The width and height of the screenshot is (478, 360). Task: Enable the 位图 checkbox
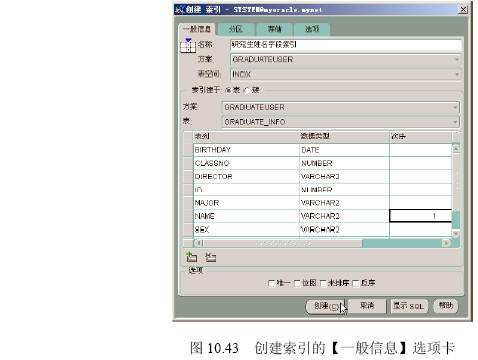(x=297, y=283)
